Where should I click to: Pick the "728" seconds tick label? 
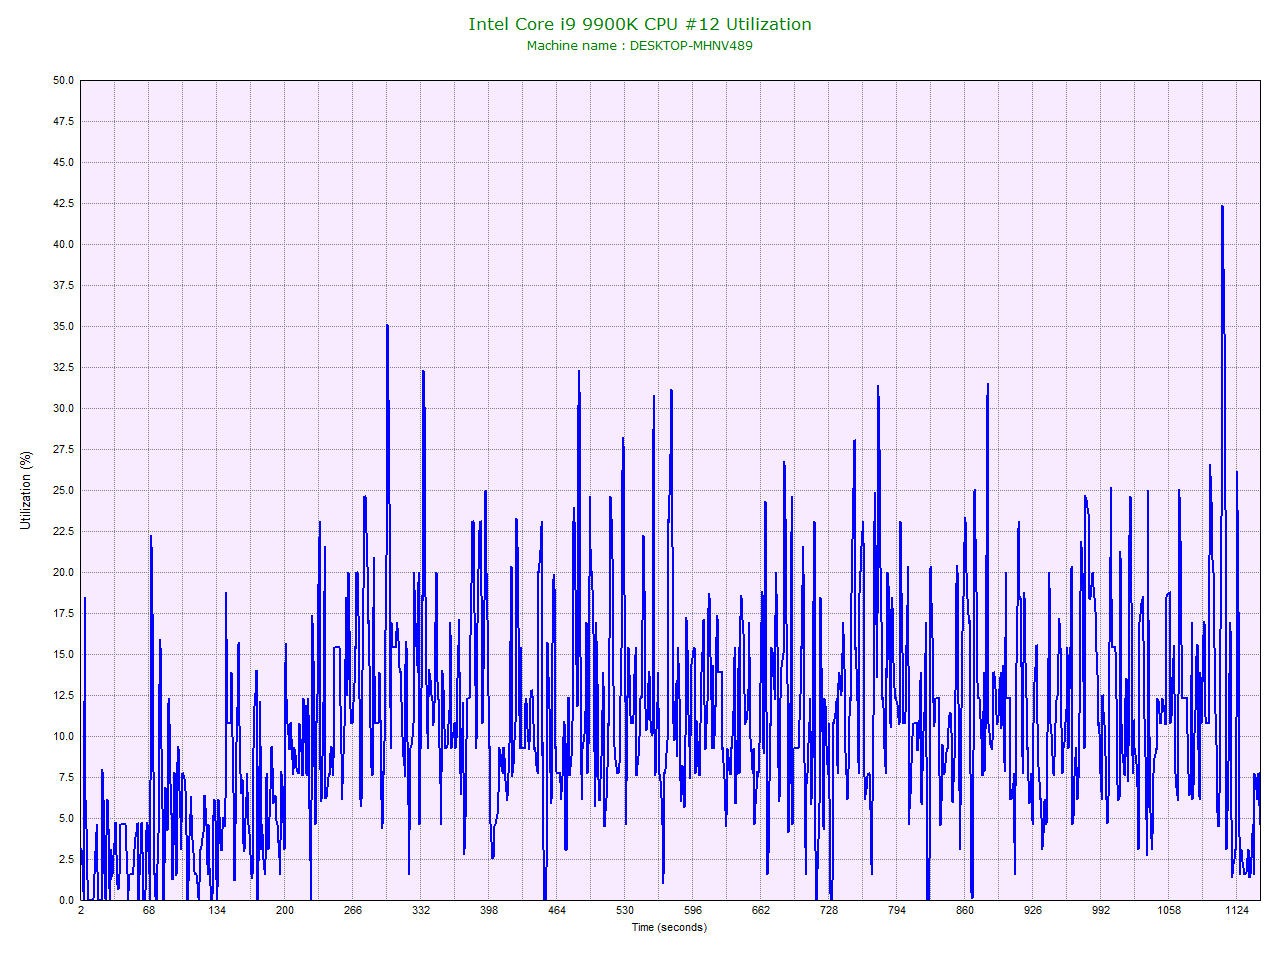(829, 910)
